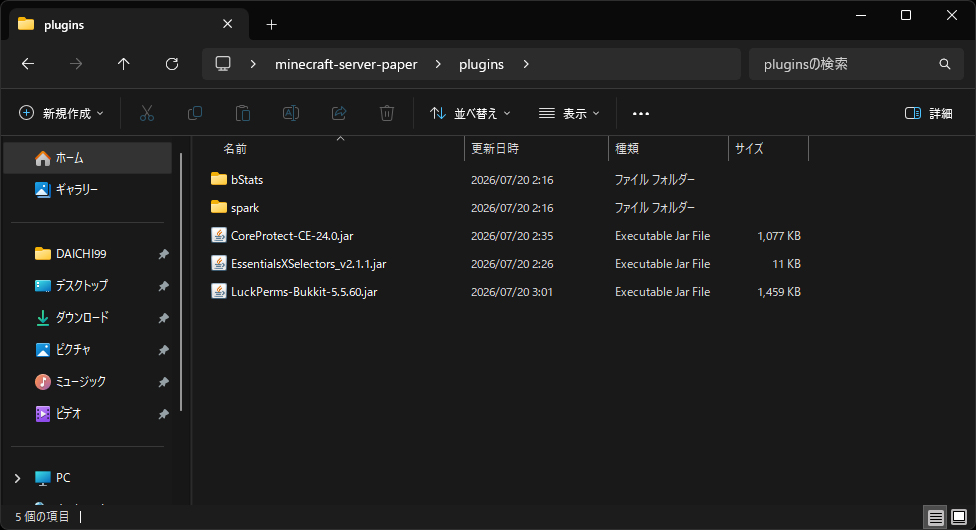The height and width of the screenshot is (530, 976).
Task: Navigate to minecraft-server-paper in breadcrumb
Action: click(x=346, y=64)
